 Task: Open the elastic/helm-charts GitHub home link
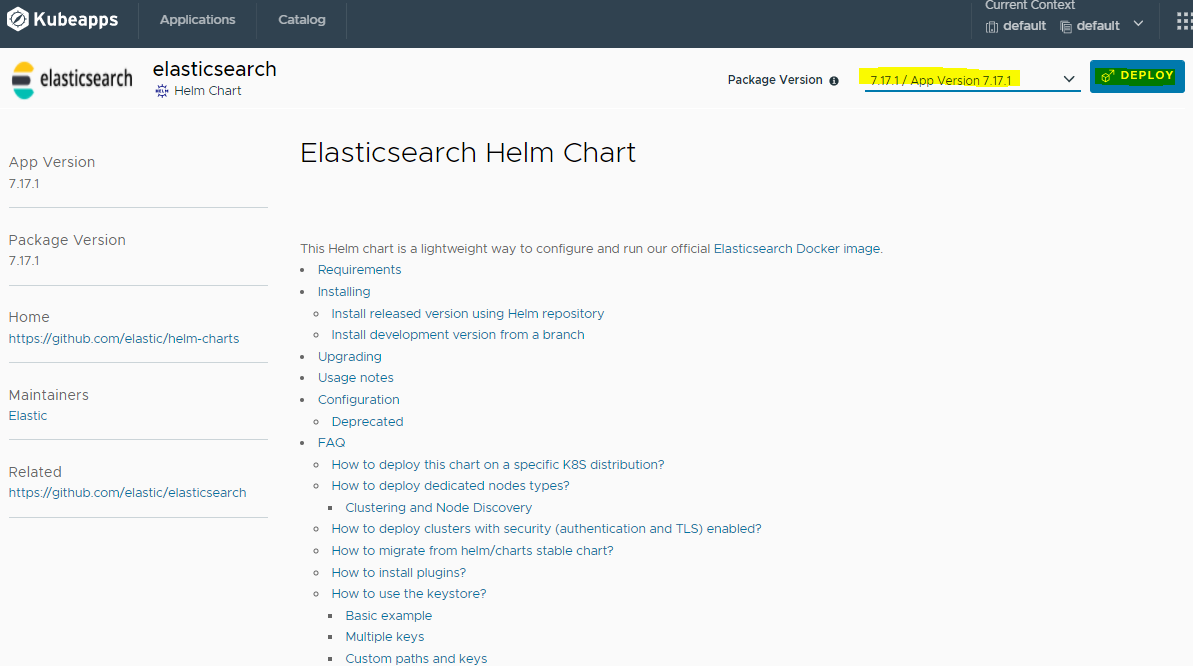[x=124, y=338]
